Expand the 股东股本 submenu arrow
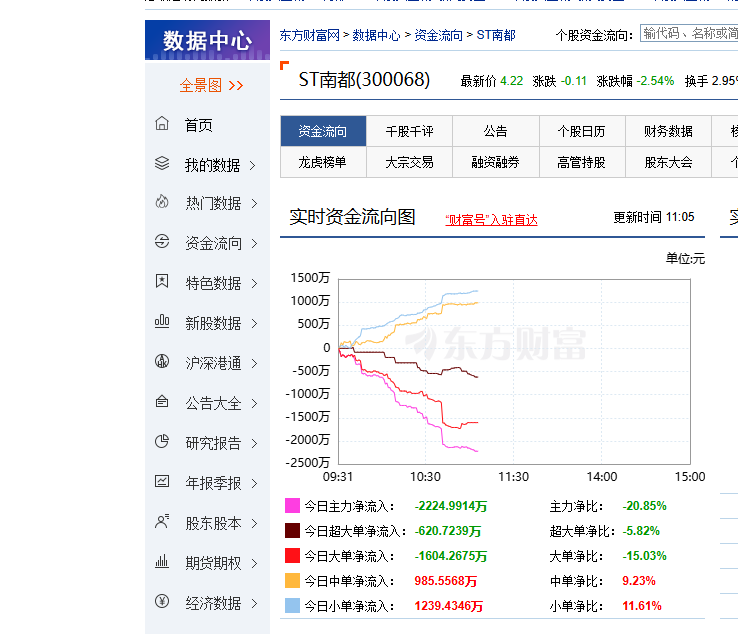738x634 pixels. click(x=254, y=523)
